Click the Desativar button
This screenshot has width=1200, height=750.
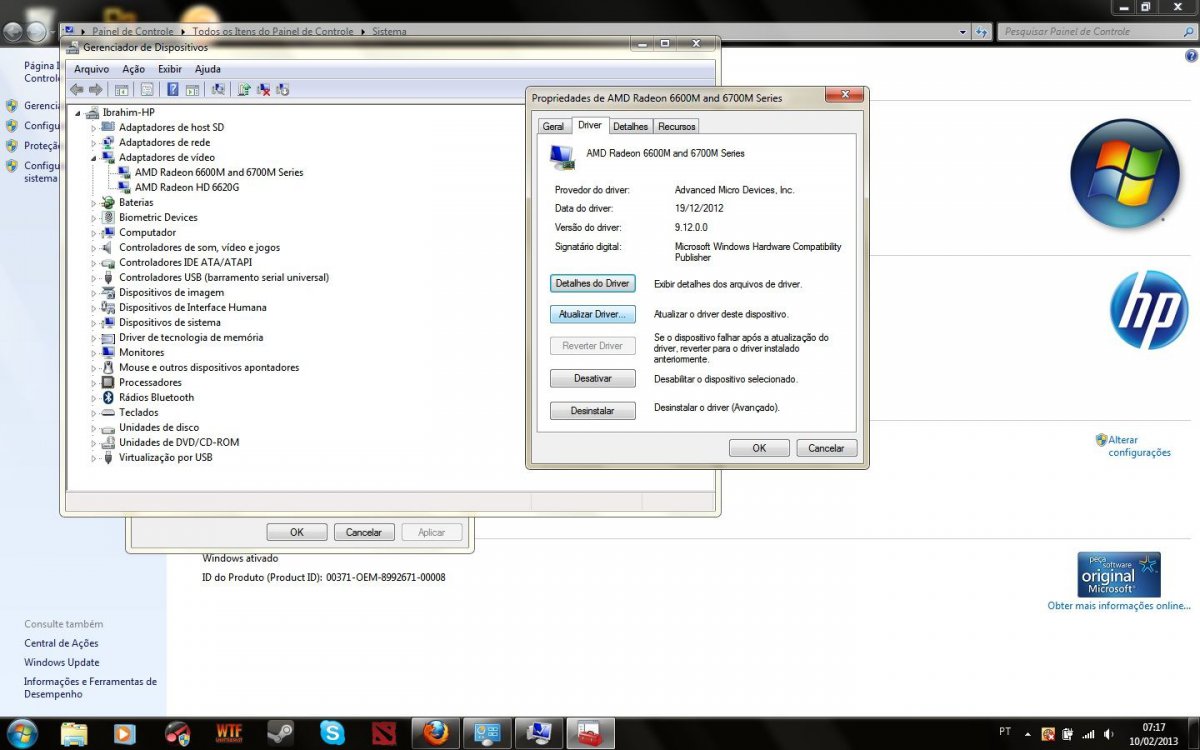(x=593, y=379)
